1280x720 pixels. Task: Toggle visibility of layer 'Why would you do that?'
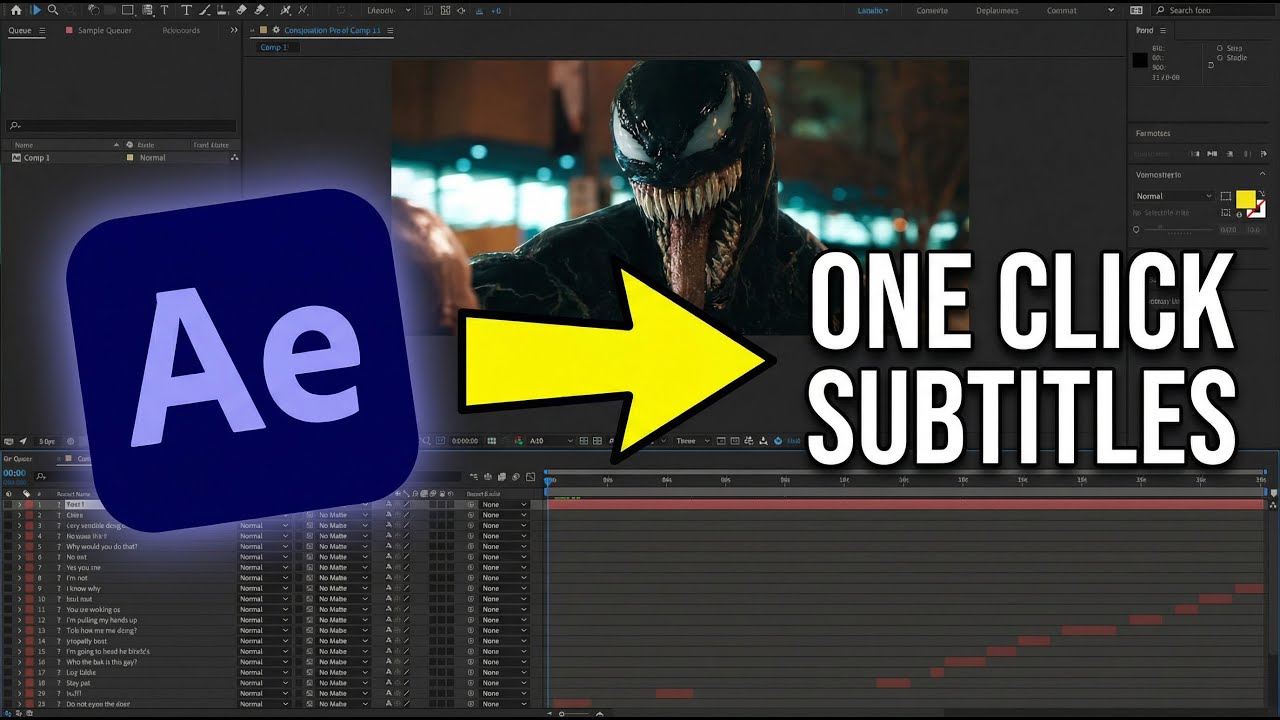(x=8, y=547)
